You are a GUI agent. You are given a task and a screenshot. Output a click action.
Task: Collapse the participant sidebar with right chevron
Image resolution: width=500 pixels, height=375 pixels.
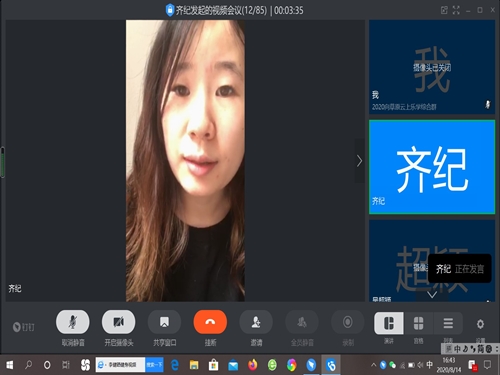click(359, 161)
